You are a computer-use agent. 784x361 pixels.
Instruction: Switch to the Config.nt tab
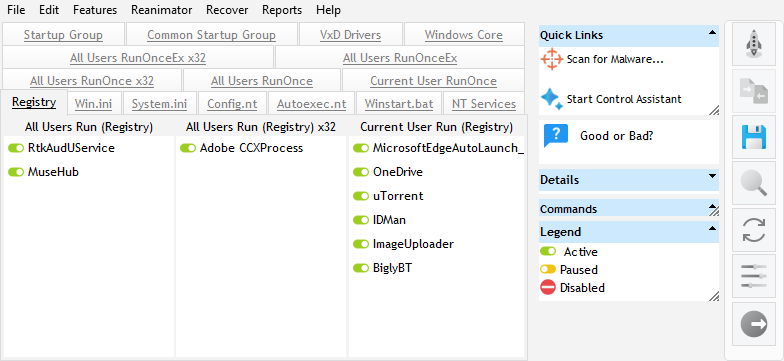coord(232,104)
